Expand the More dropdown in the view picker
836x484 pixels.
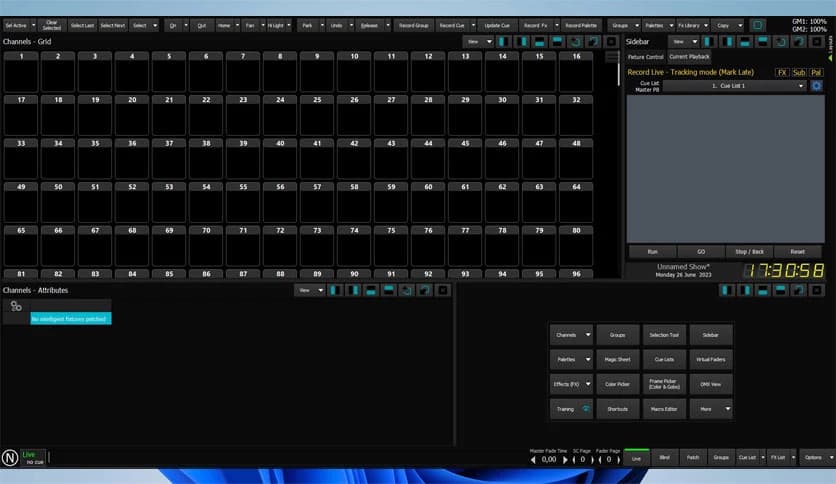point(728,409)
